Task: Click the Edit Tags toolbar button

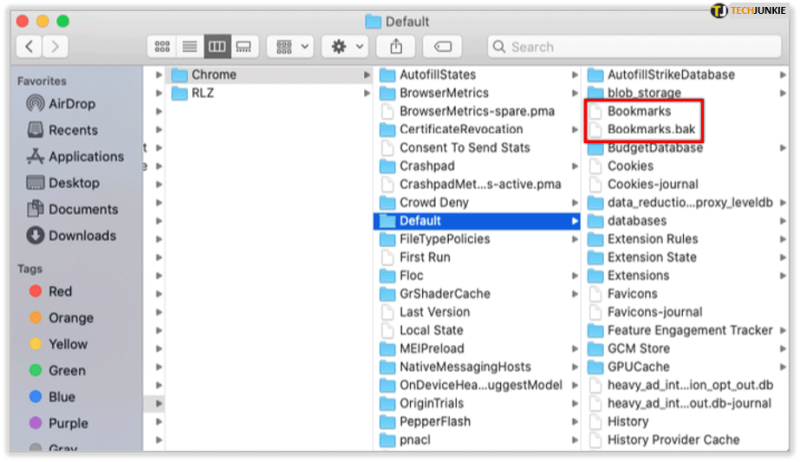Action: [x=442, y=47]
